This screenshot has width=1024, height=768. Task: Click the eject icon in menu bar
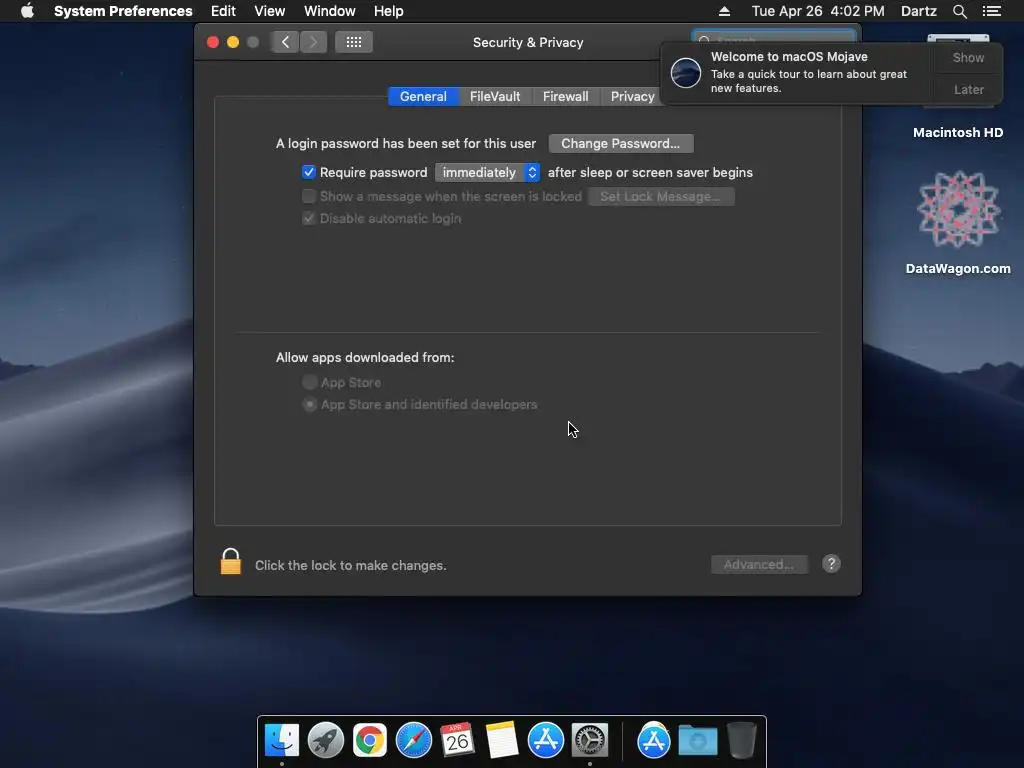point(724,11)
